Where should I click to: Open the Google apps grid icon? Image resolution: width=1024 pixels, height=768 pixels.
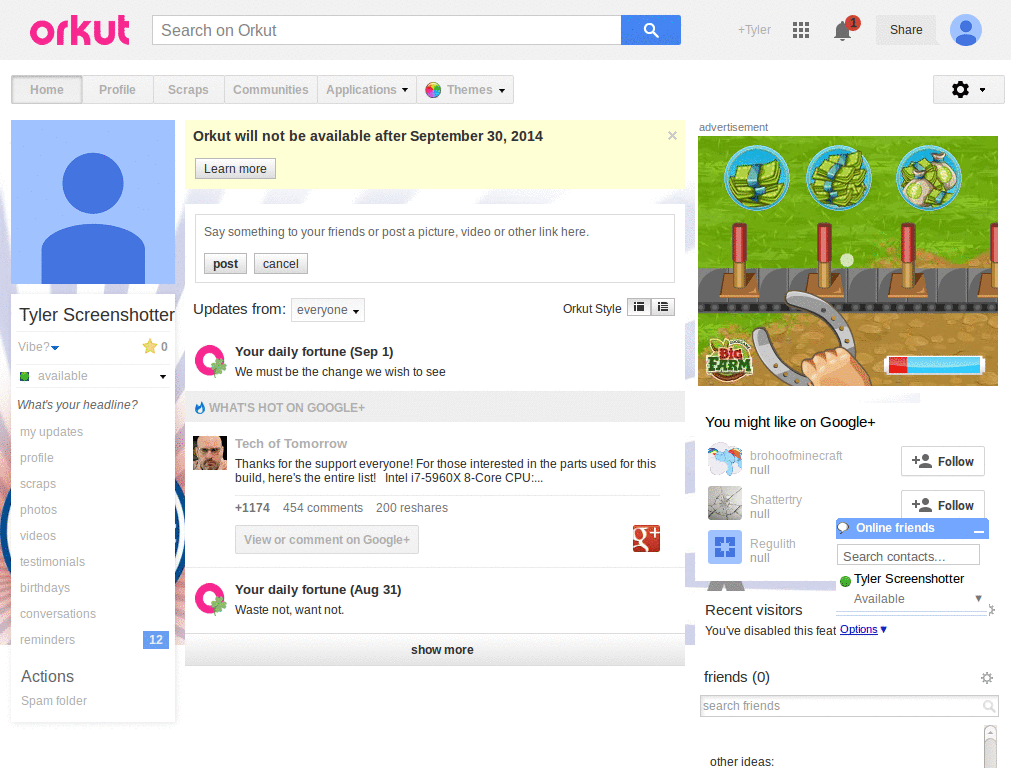pos(801,30)
